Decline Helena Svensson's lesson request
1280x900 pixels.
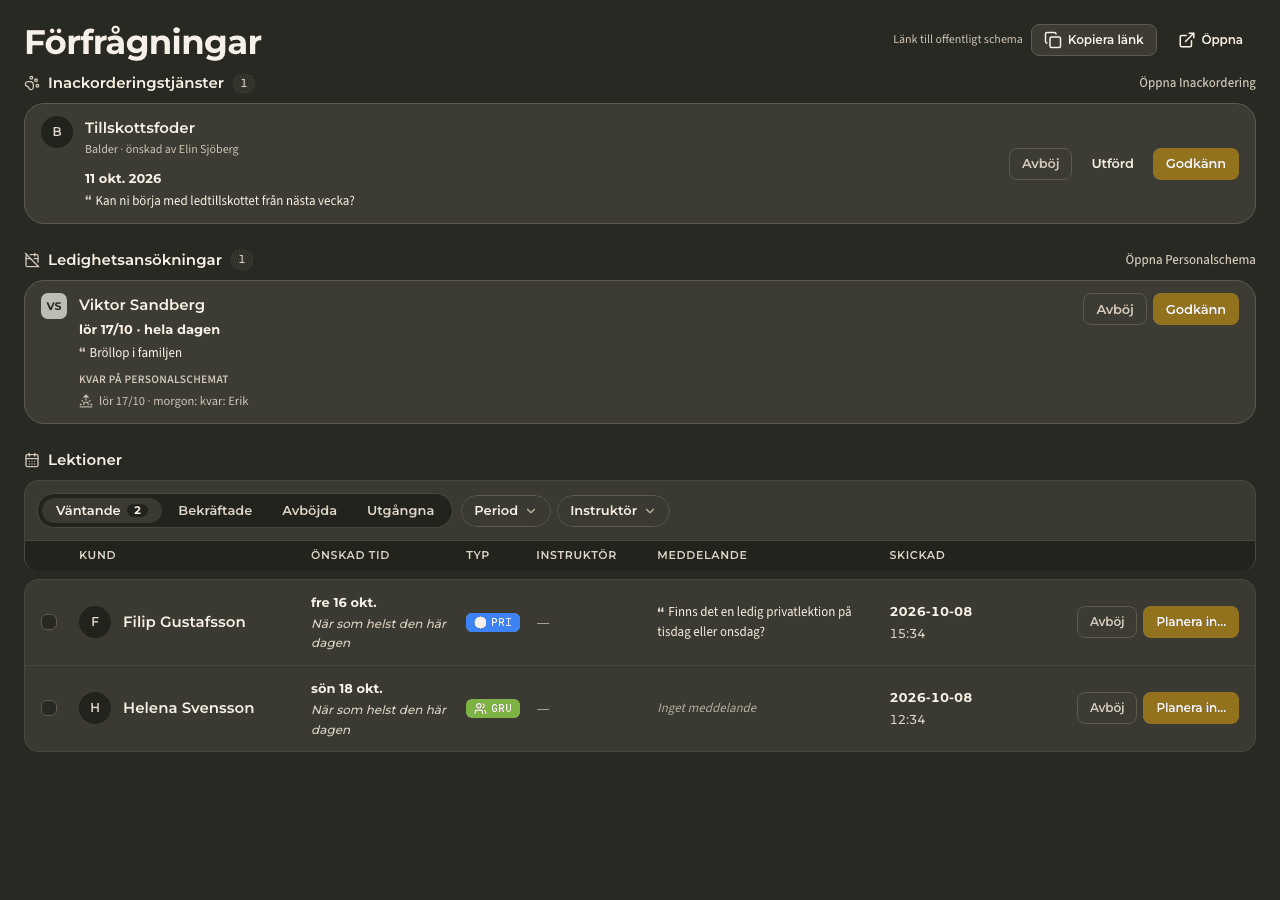(1107, 708)
